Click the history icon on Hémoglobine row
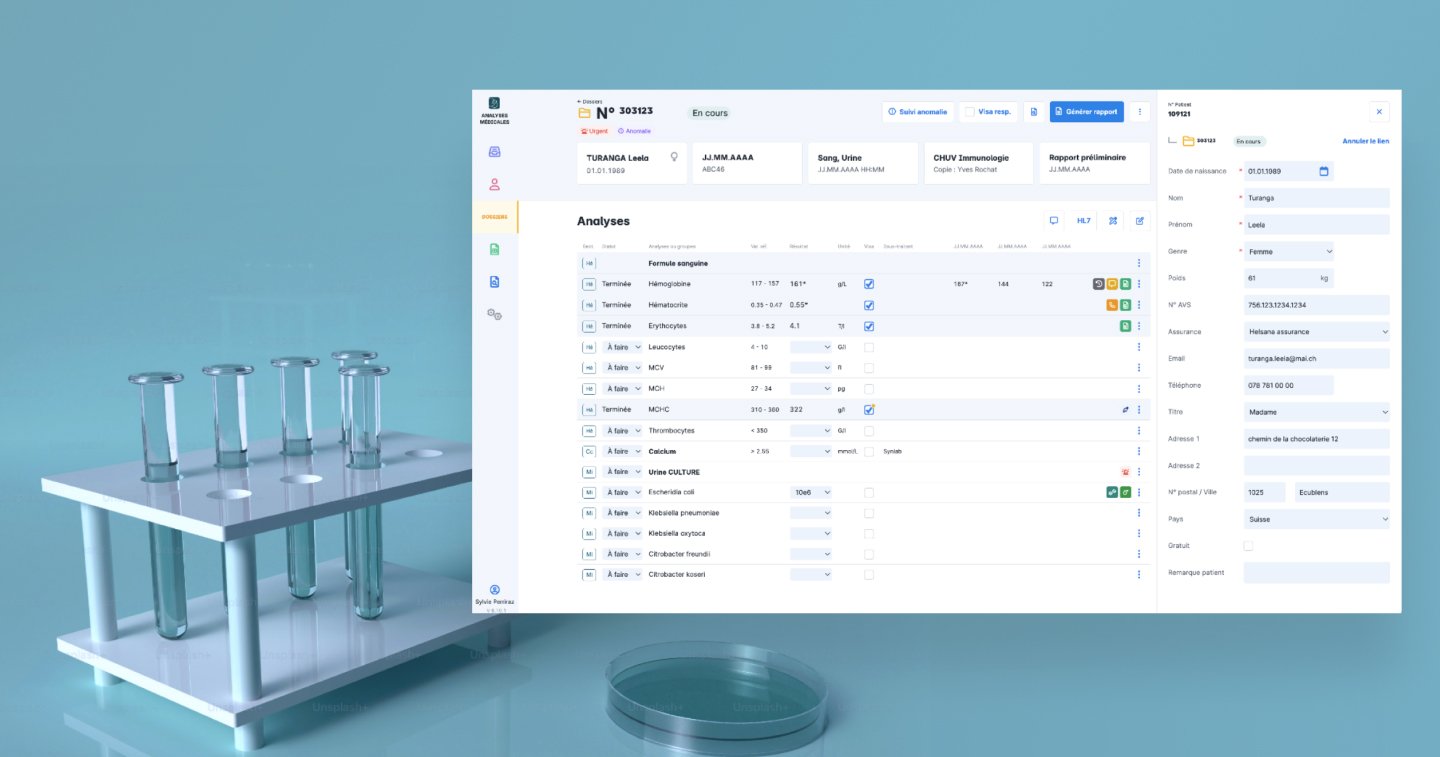 (1098, 284)
